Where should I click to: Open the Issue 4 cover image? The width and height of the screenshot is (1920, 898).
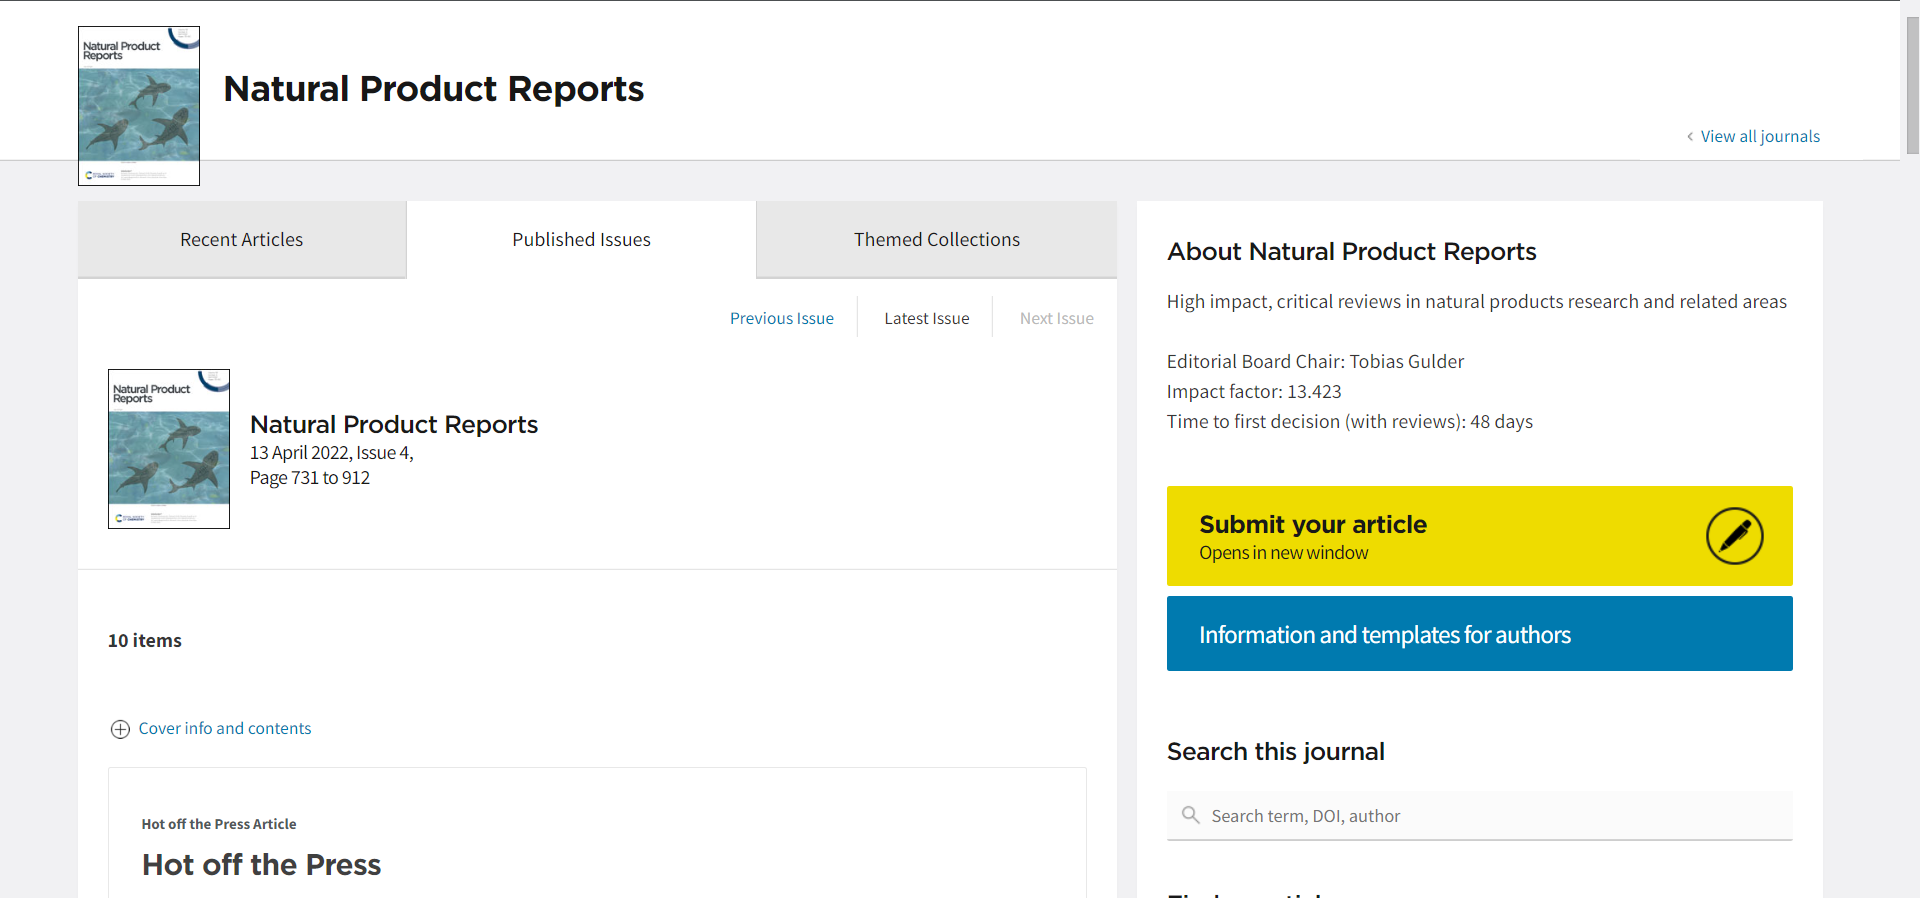coord(169,449)
